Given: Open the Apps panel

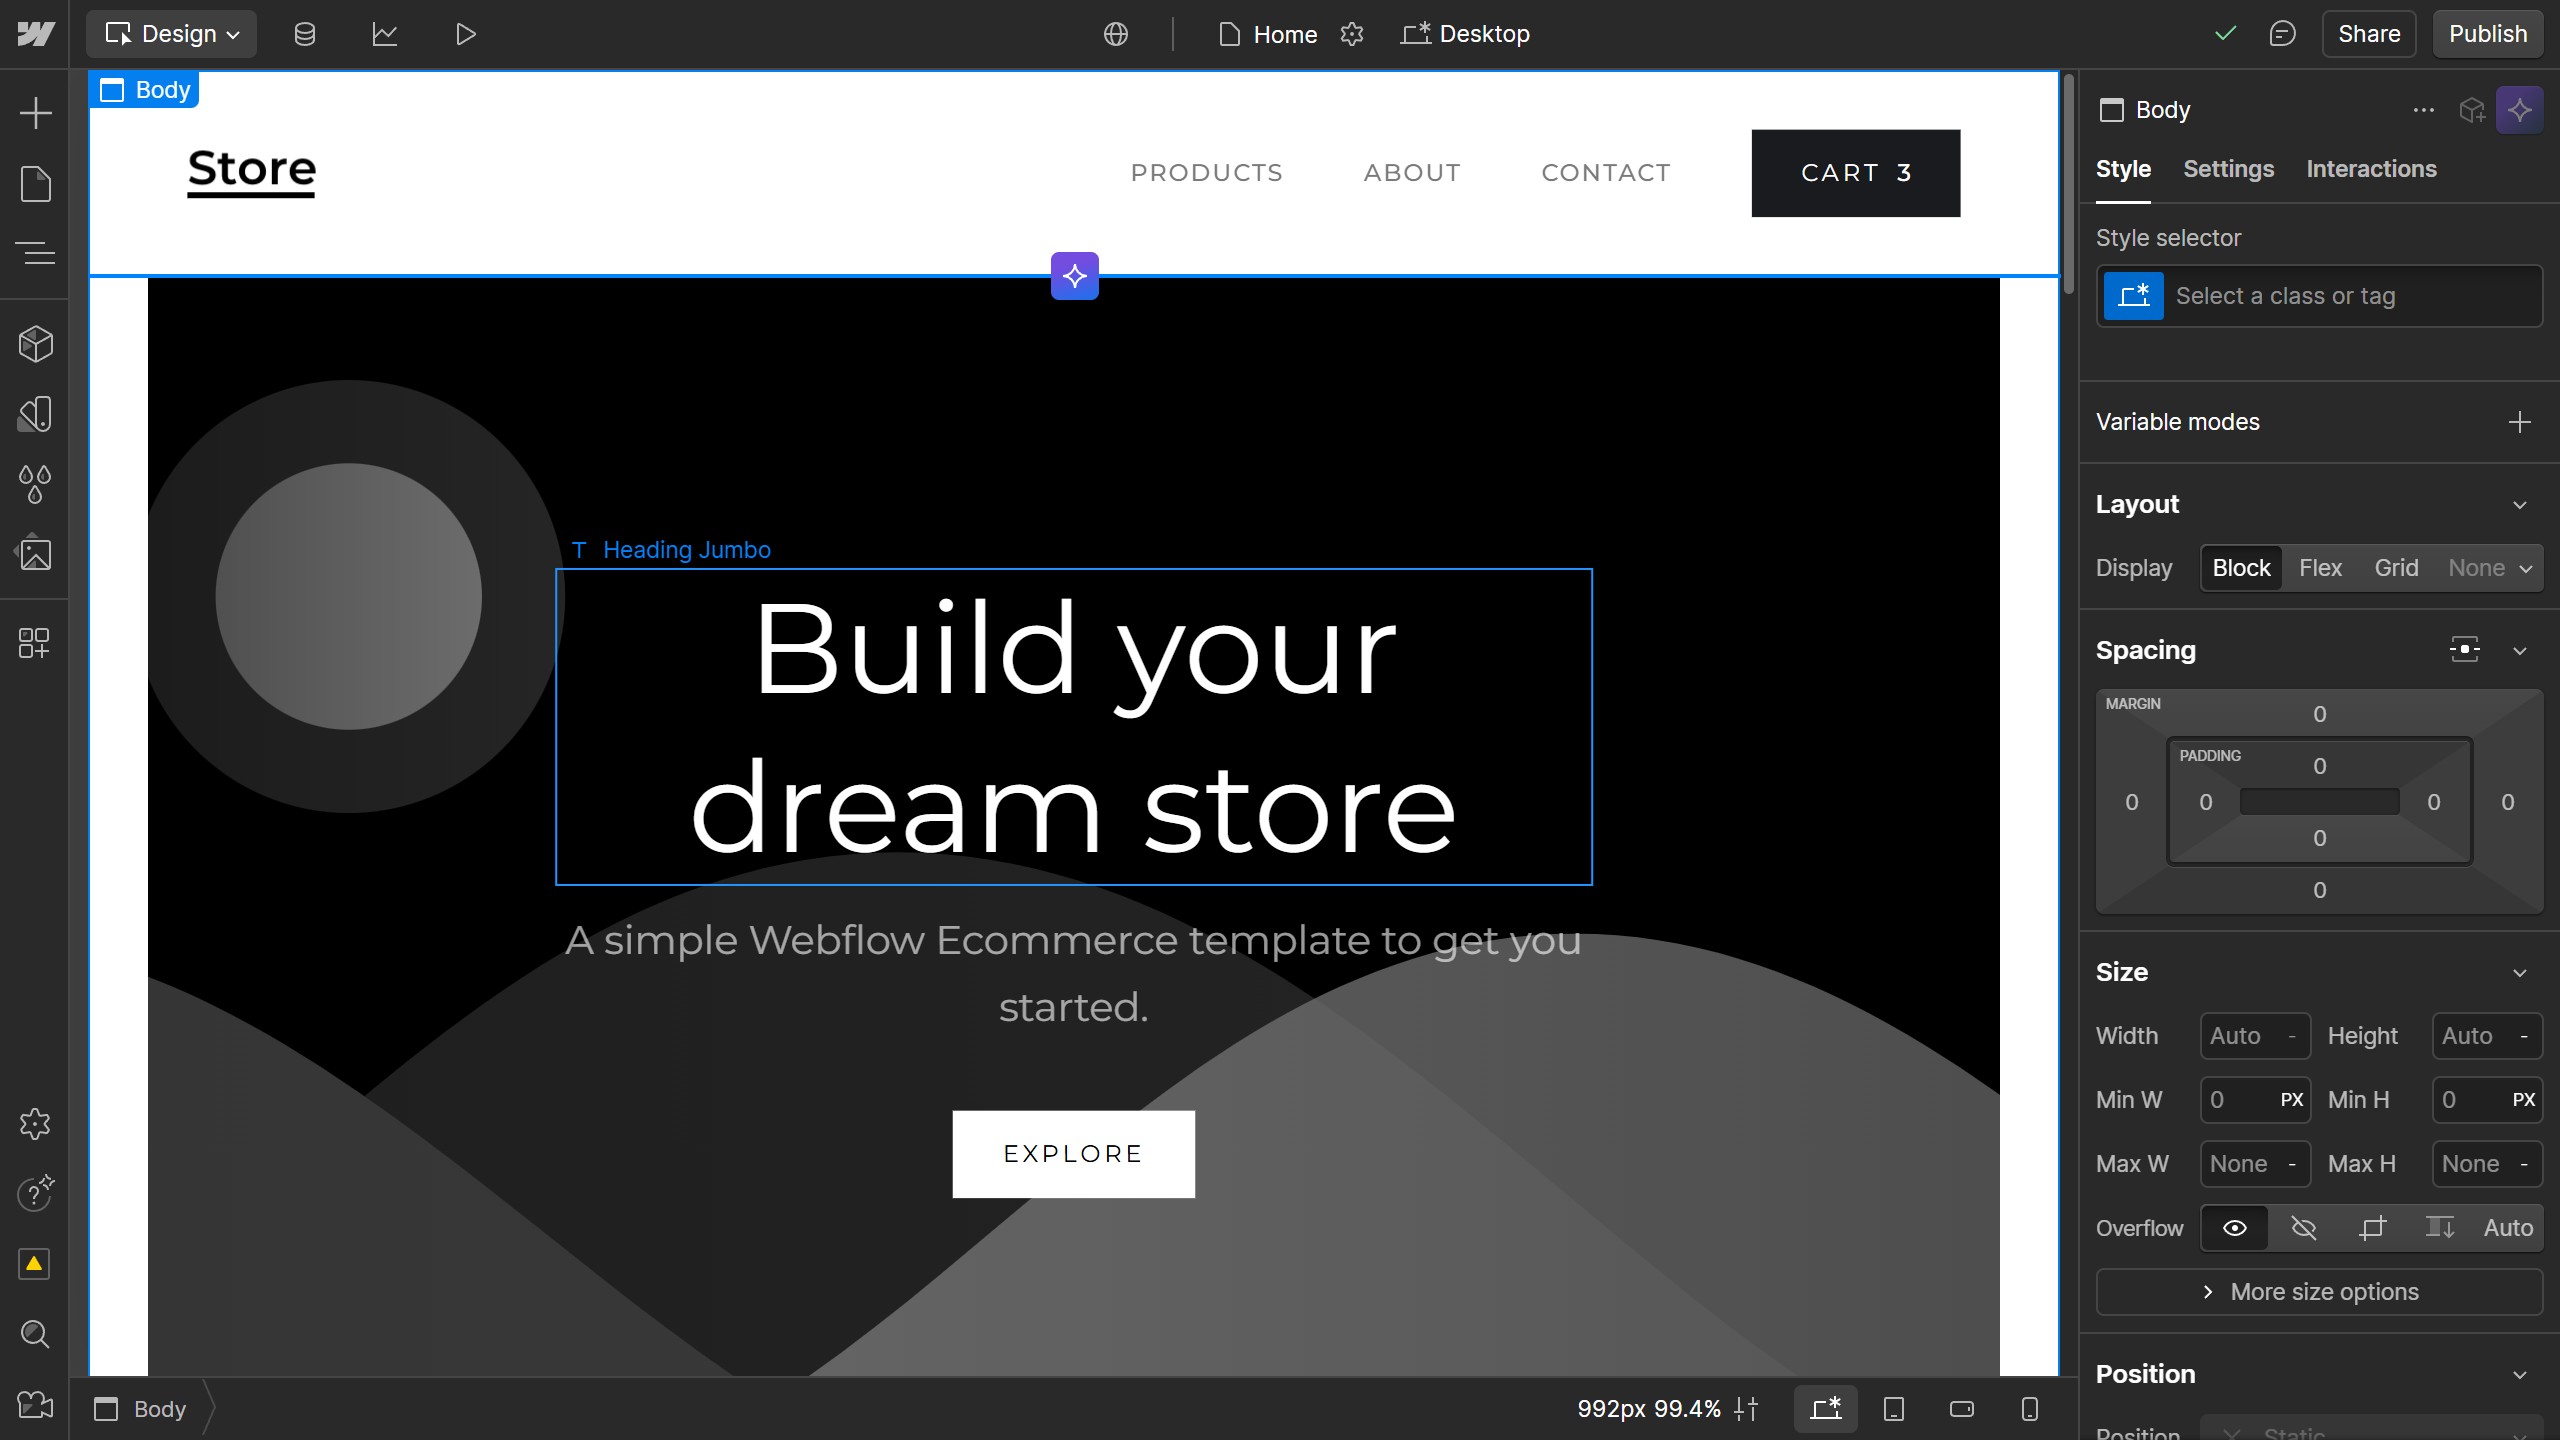Looking at the screenshot, I should (36, 644).
